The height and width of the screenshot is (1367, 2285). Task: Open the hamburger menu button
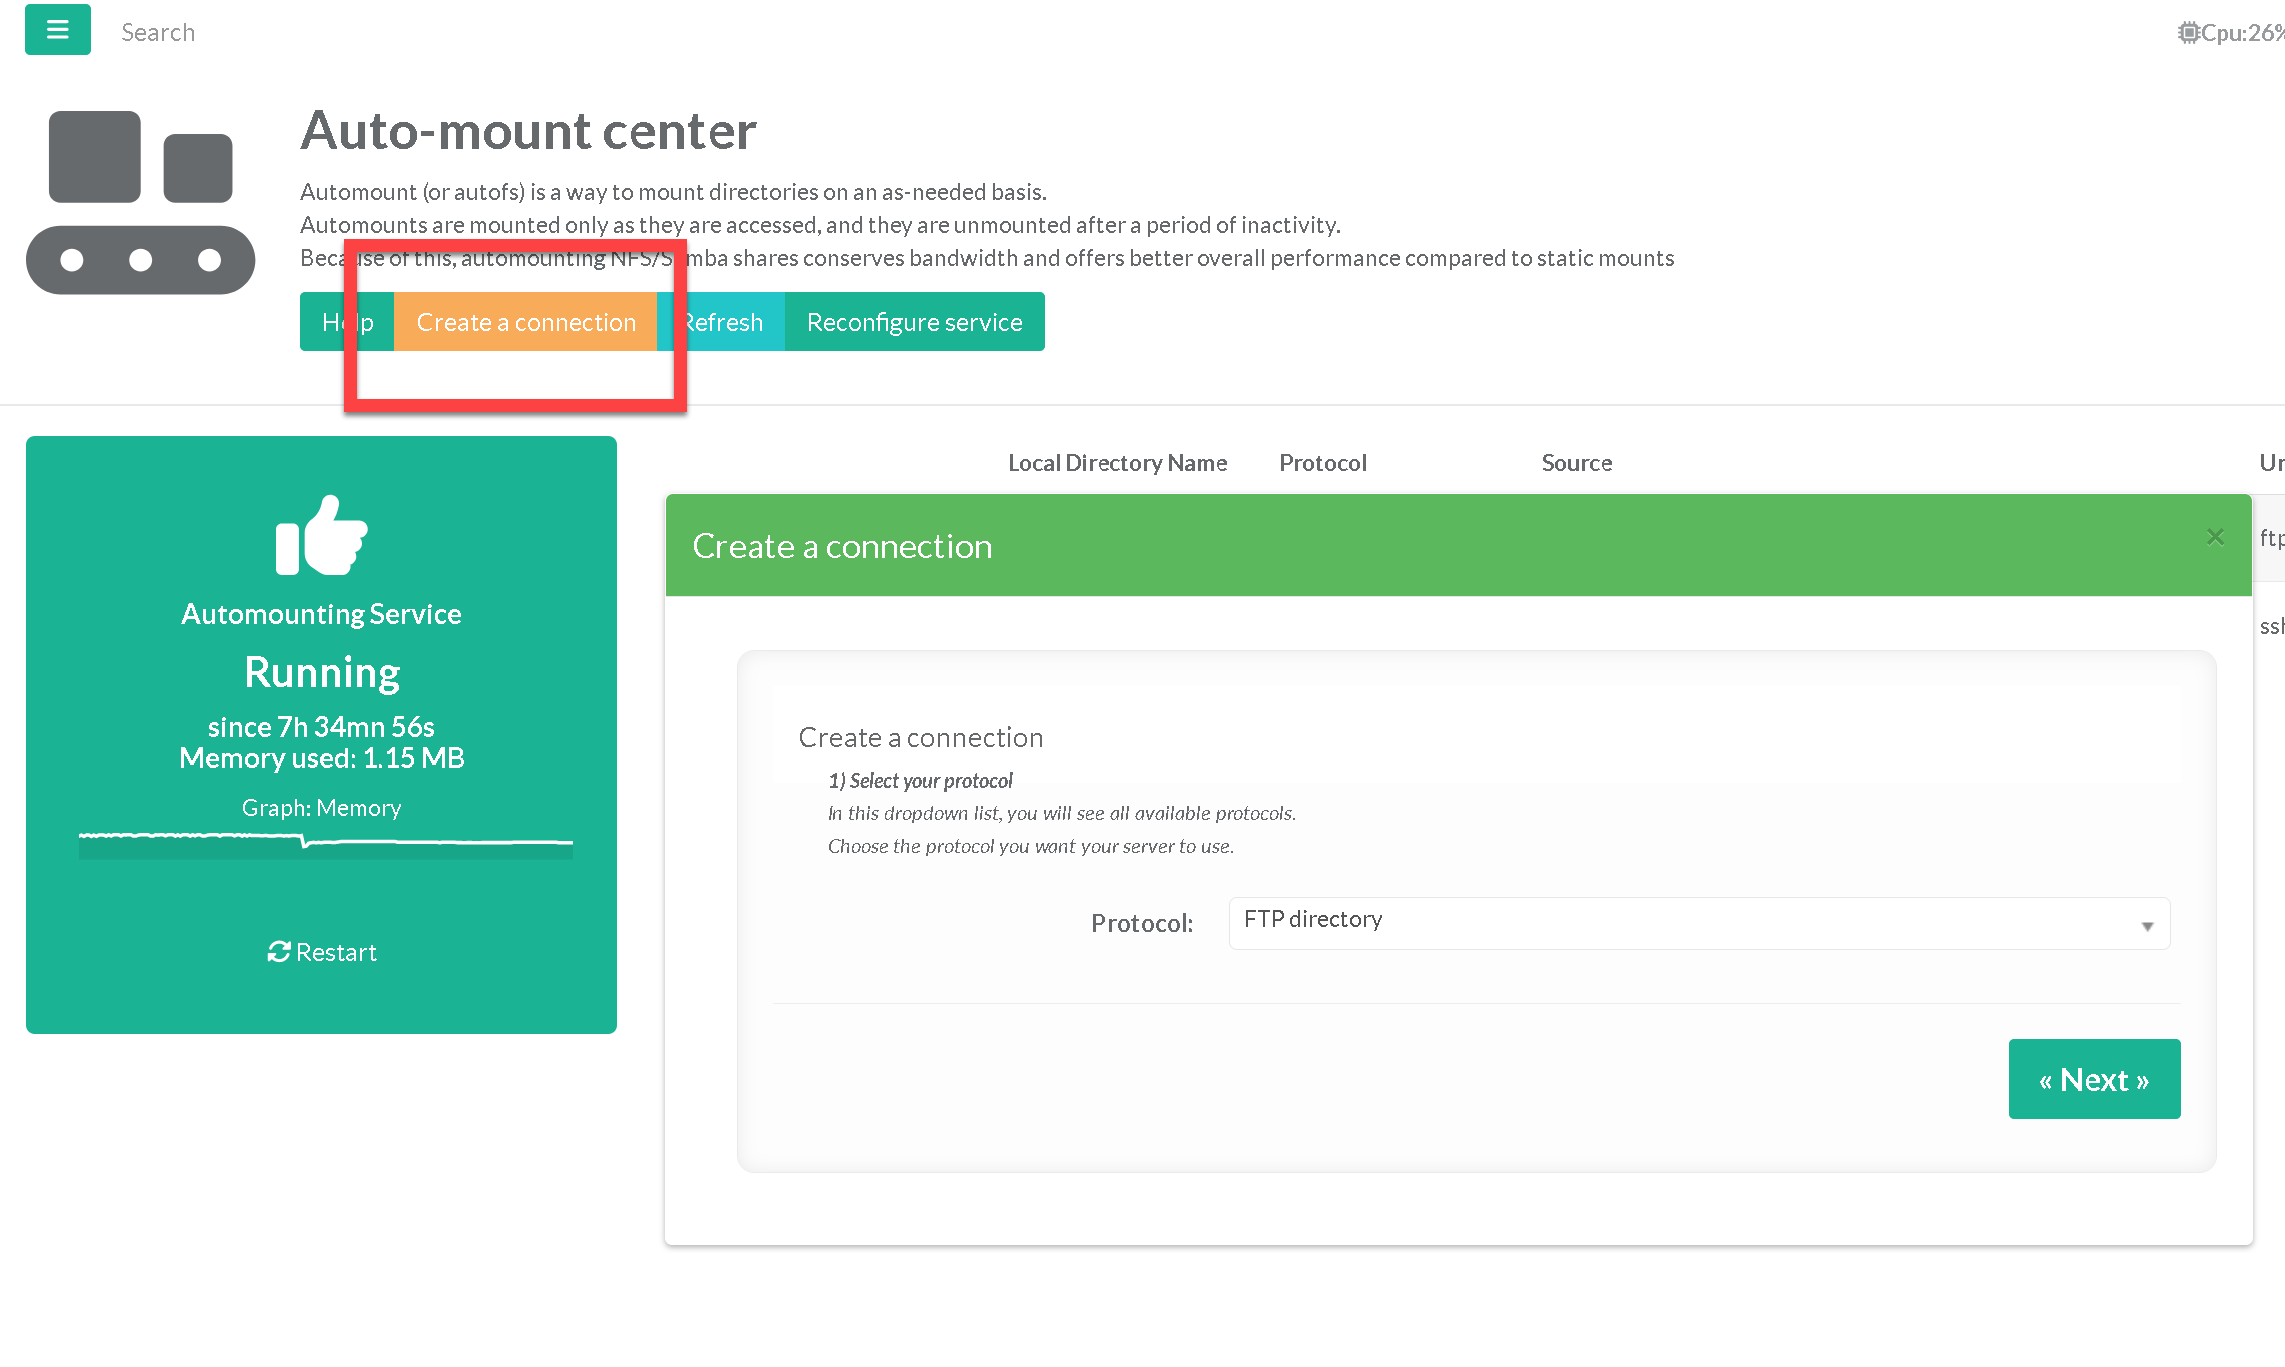click(x=57, y=30)
